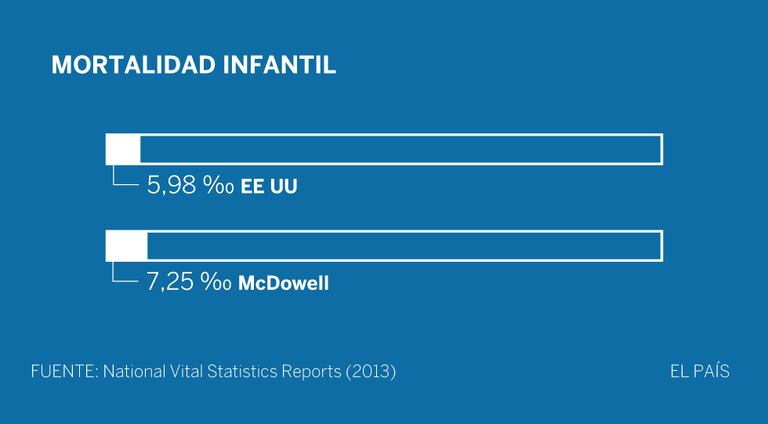Click the EL PAÍS credit
The image size is (768, 424).
[x=699, y=372]
